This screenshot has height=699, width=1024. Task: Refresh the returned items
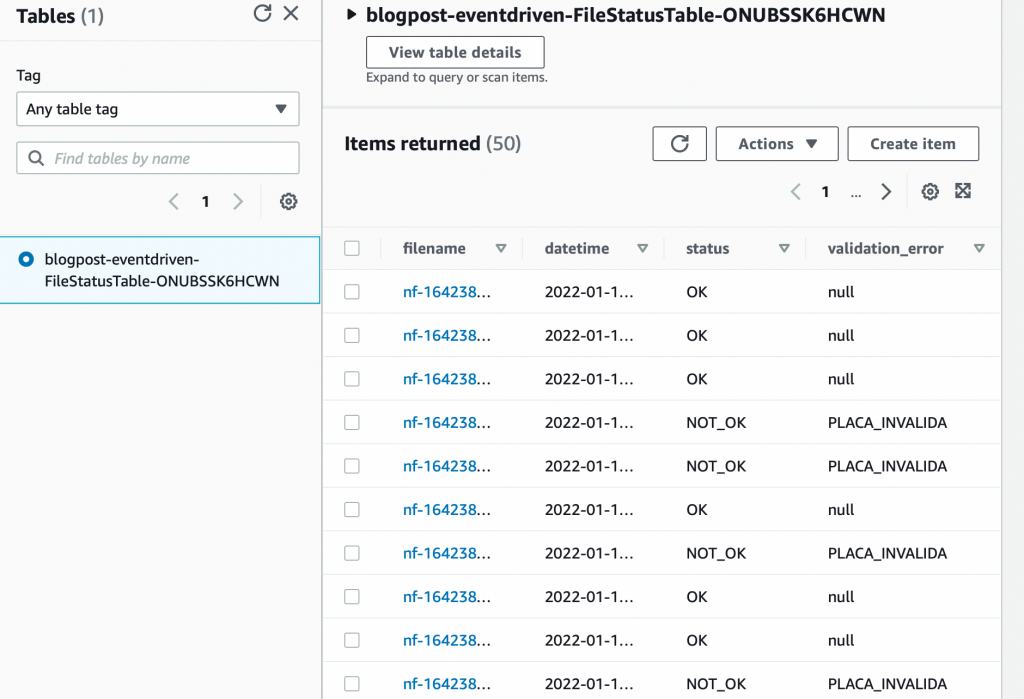(679, 144)
